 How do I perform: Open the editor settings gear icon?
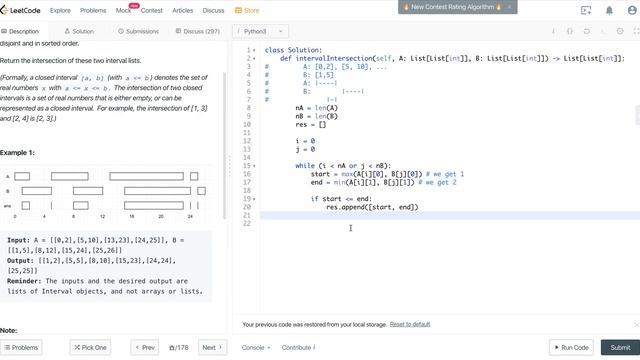(620, 31)
